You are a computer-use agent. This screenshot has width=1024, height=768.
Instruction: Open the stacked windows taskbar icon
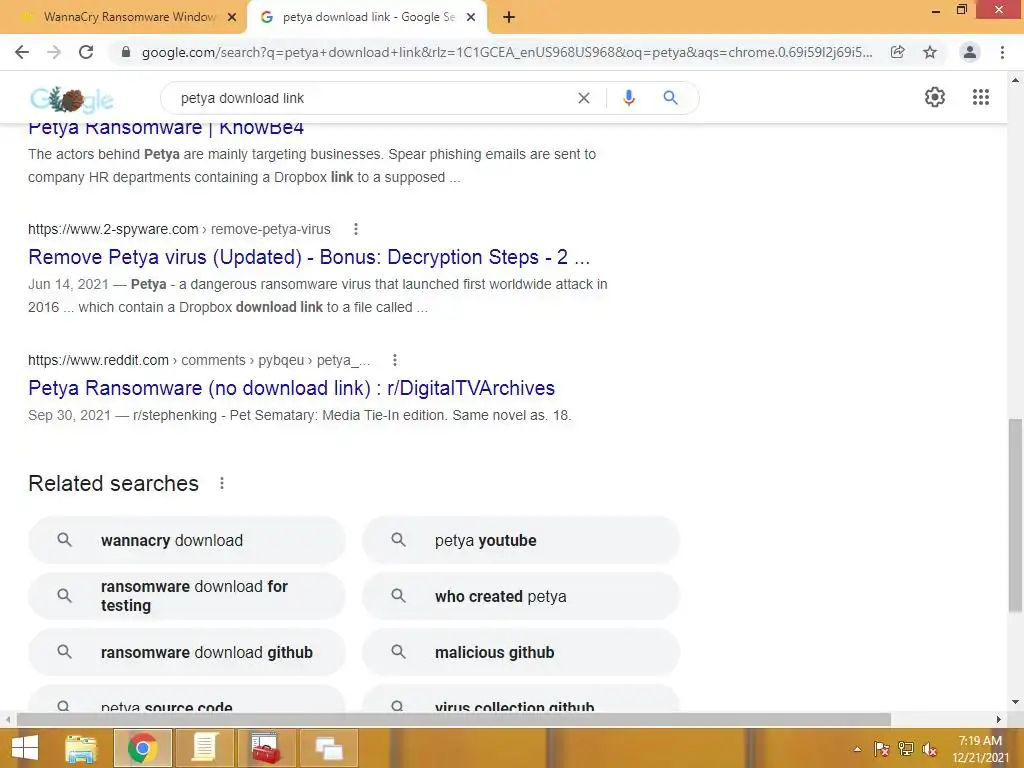pyautogui.click(x=328, y=748)
